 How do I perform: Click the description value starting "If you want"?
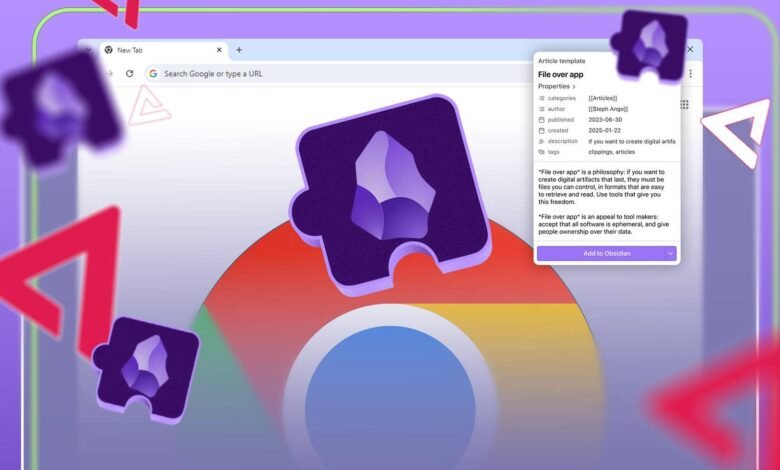[632, 141]
